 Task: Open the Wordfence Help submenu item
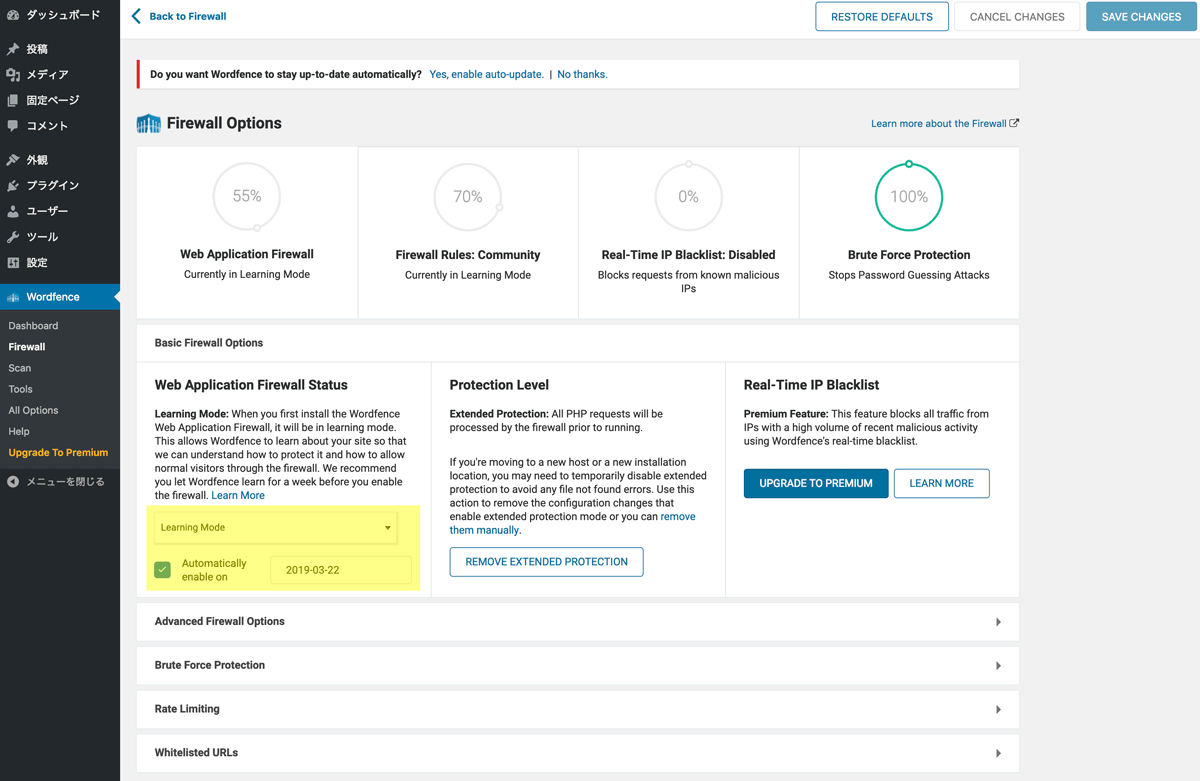click(19, 431)
